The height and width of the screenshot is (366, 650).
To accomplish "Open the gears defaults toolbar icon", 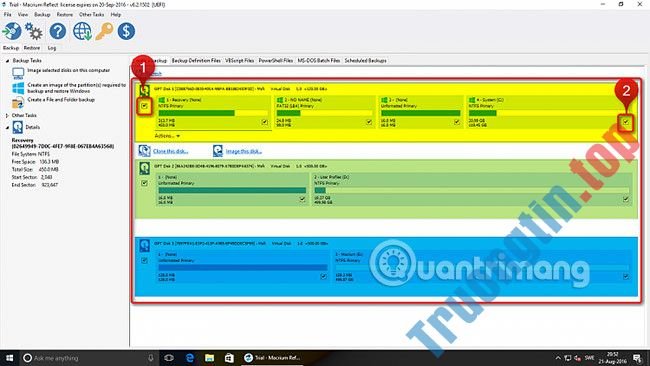I will coord(34,32).
